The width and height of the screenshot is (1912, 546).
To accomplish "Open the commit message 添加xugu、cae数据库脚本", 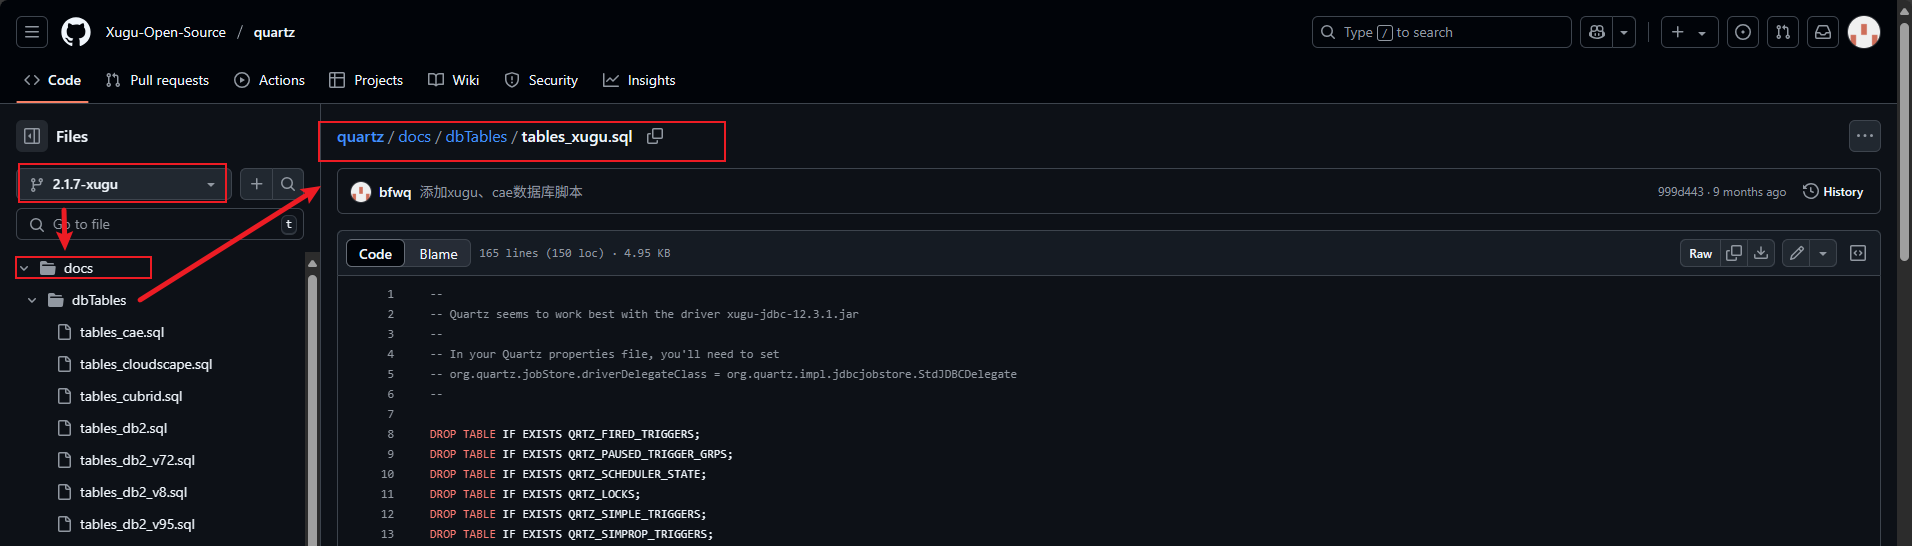I will coord(501,192).
